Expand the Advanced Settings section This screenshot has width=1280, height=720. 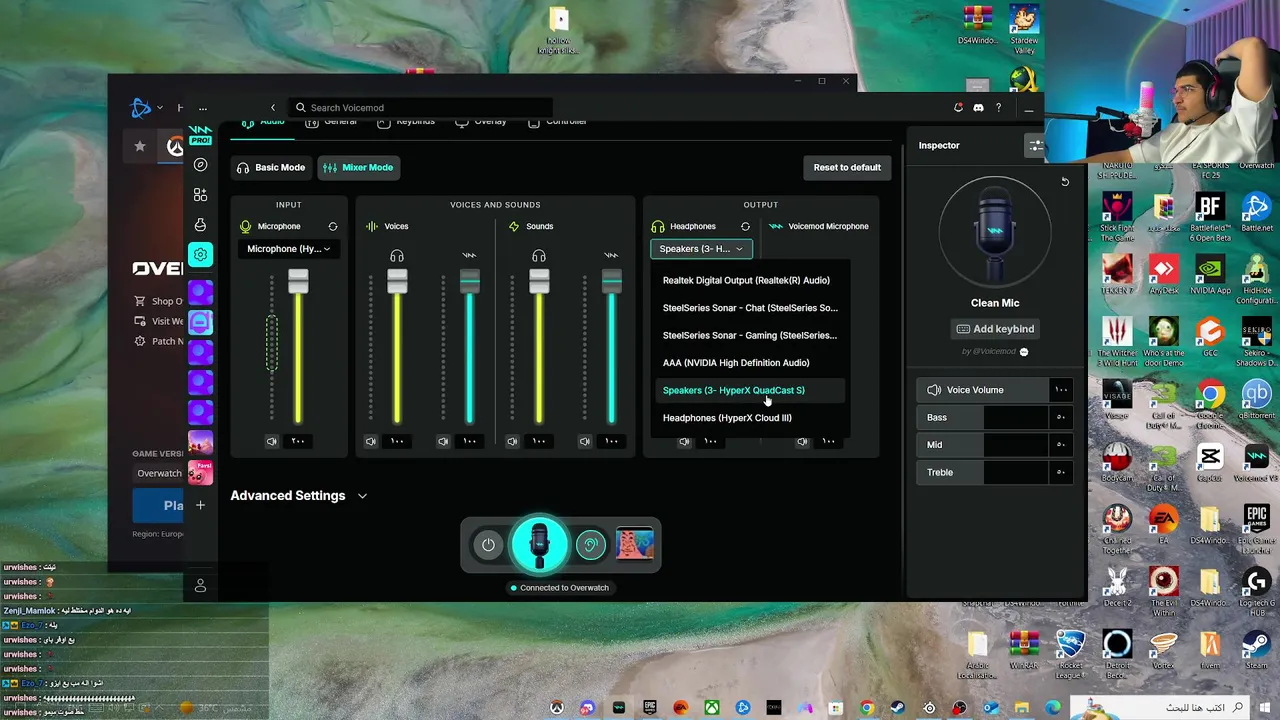click(299, 496)
